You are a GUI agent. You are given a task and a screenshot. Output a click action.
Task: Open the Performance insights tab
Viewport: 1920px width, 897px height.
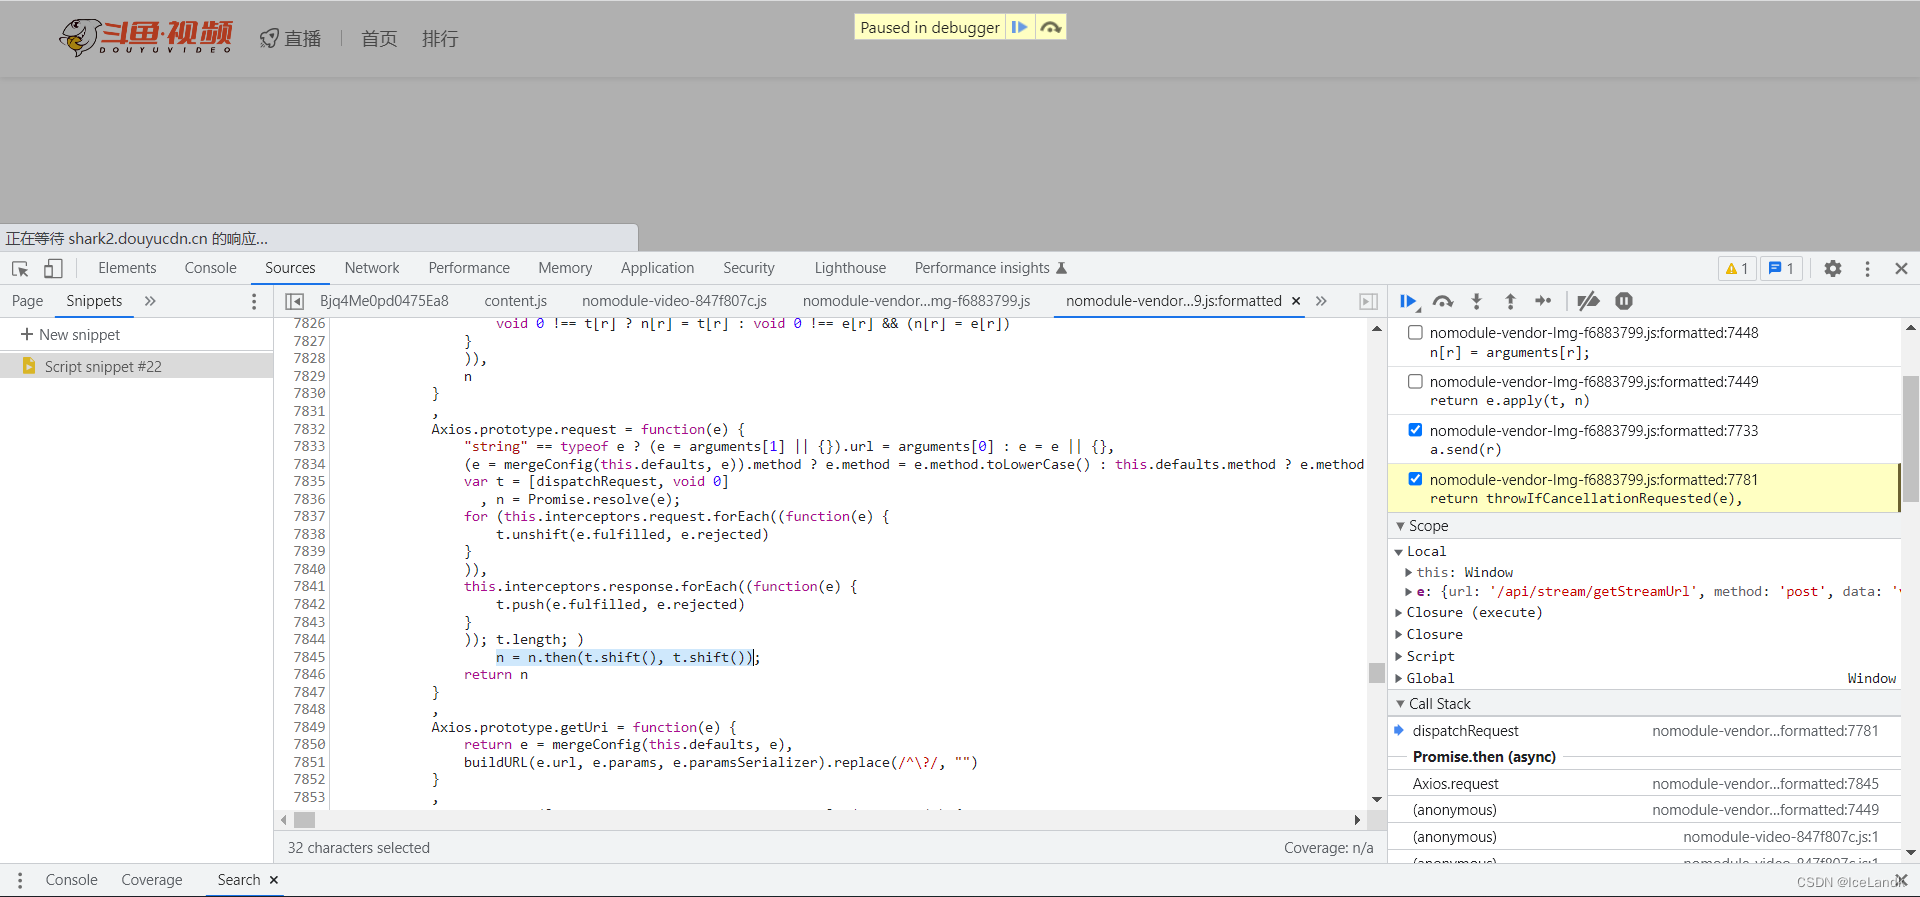click(990, 268)
